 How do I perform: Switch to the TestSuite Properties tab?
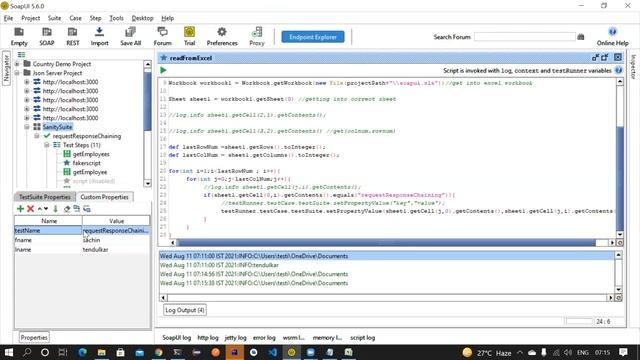tap(44, 197)
